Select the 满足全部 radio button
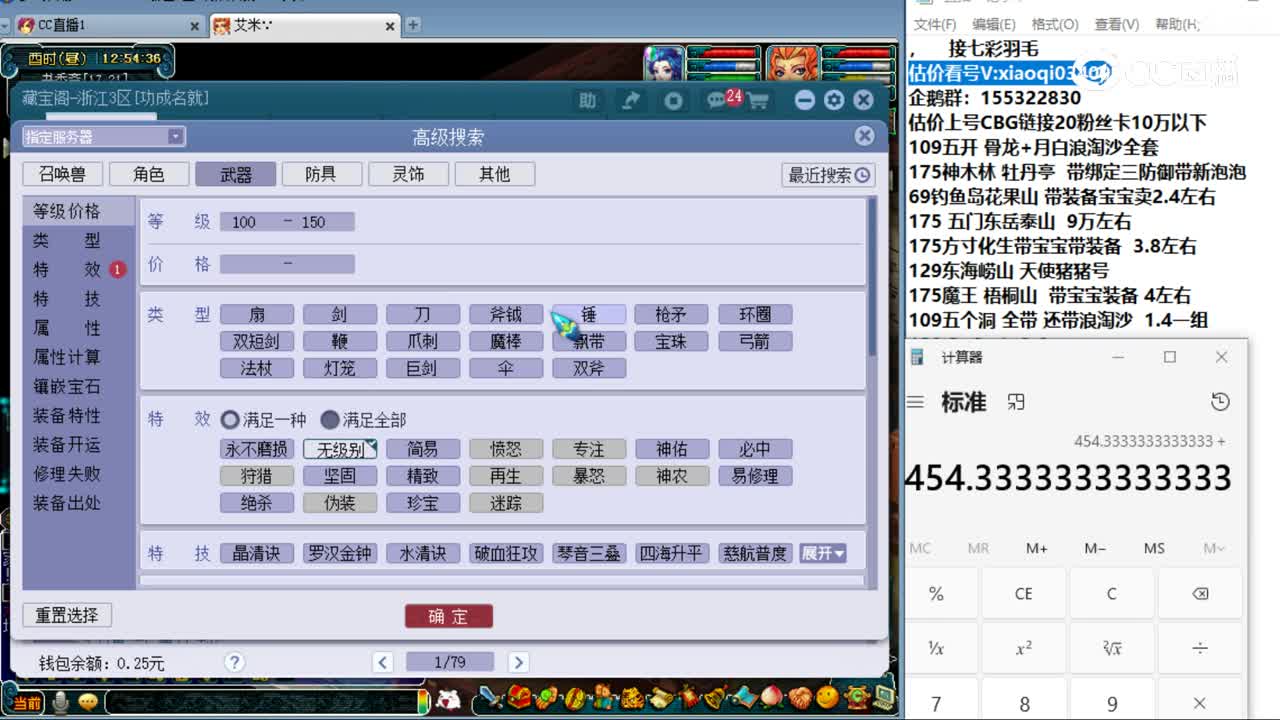The width and height of the screenshot is (1280, 720). point(332,420)
